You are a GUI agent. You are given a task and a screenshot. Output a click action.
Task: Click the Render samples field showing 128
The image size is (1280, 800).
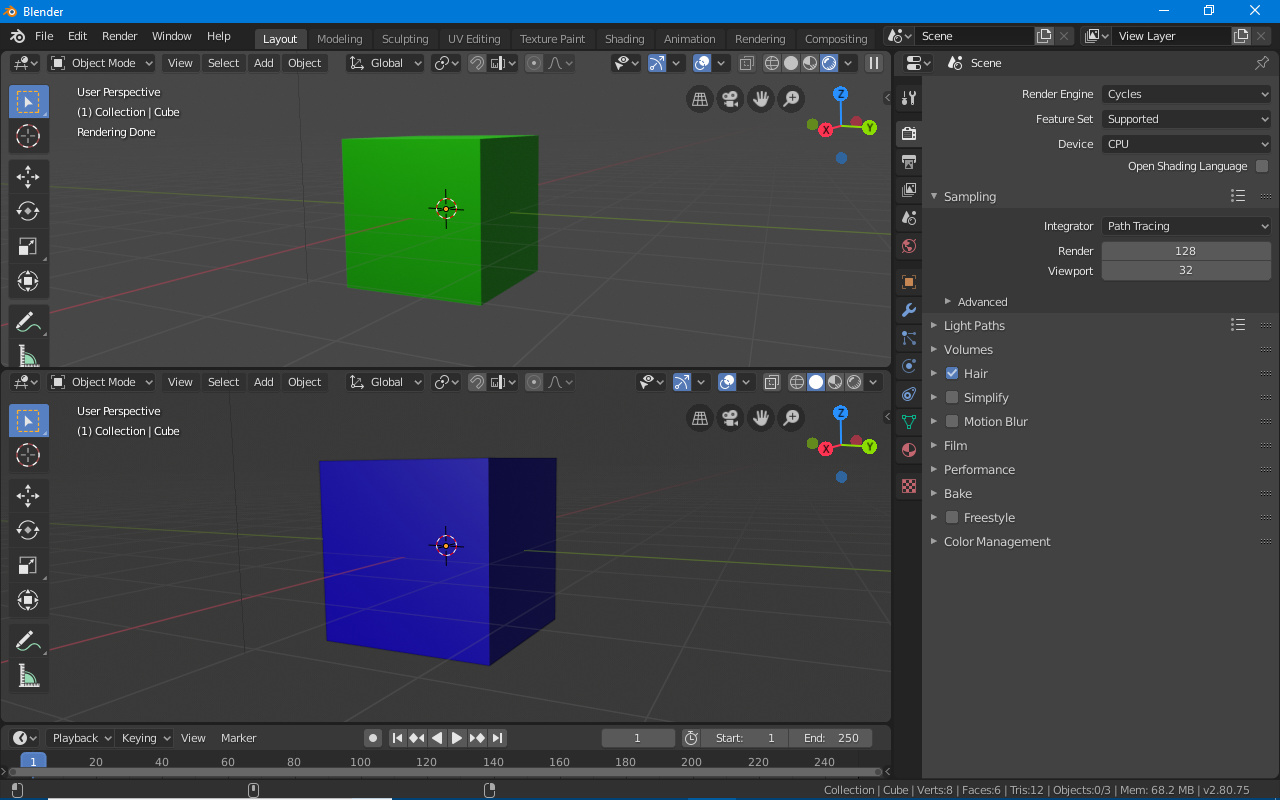(x=1186, y=251)
